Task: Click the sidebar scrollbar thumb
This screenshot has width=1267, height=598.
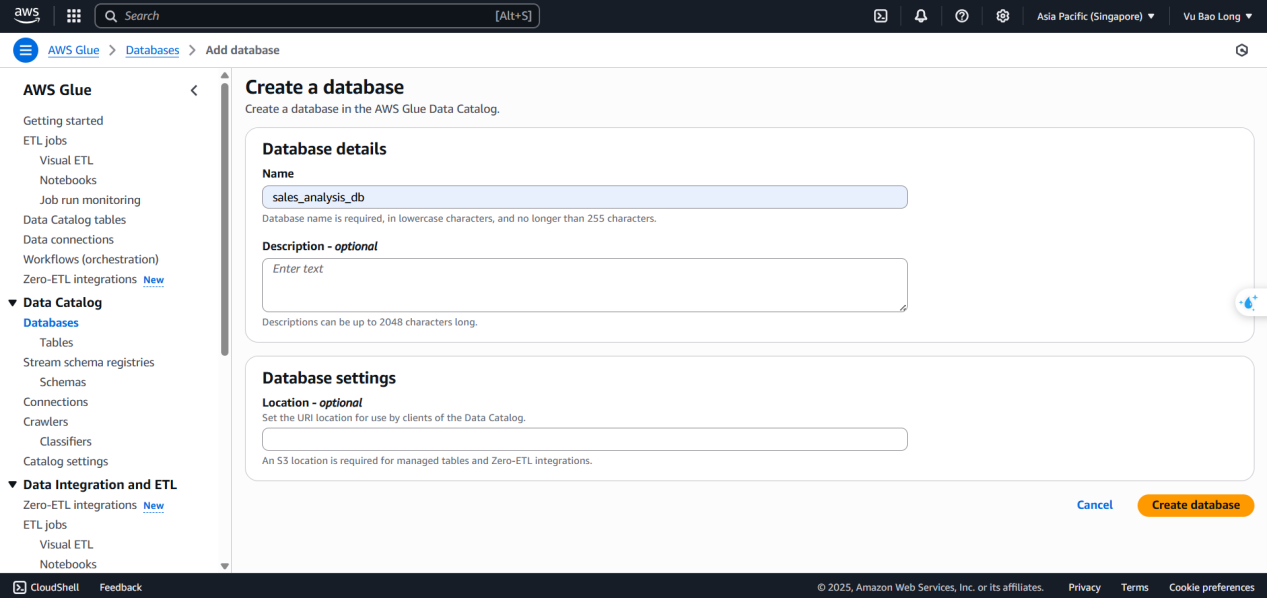Action: click(x=224, y=220)
